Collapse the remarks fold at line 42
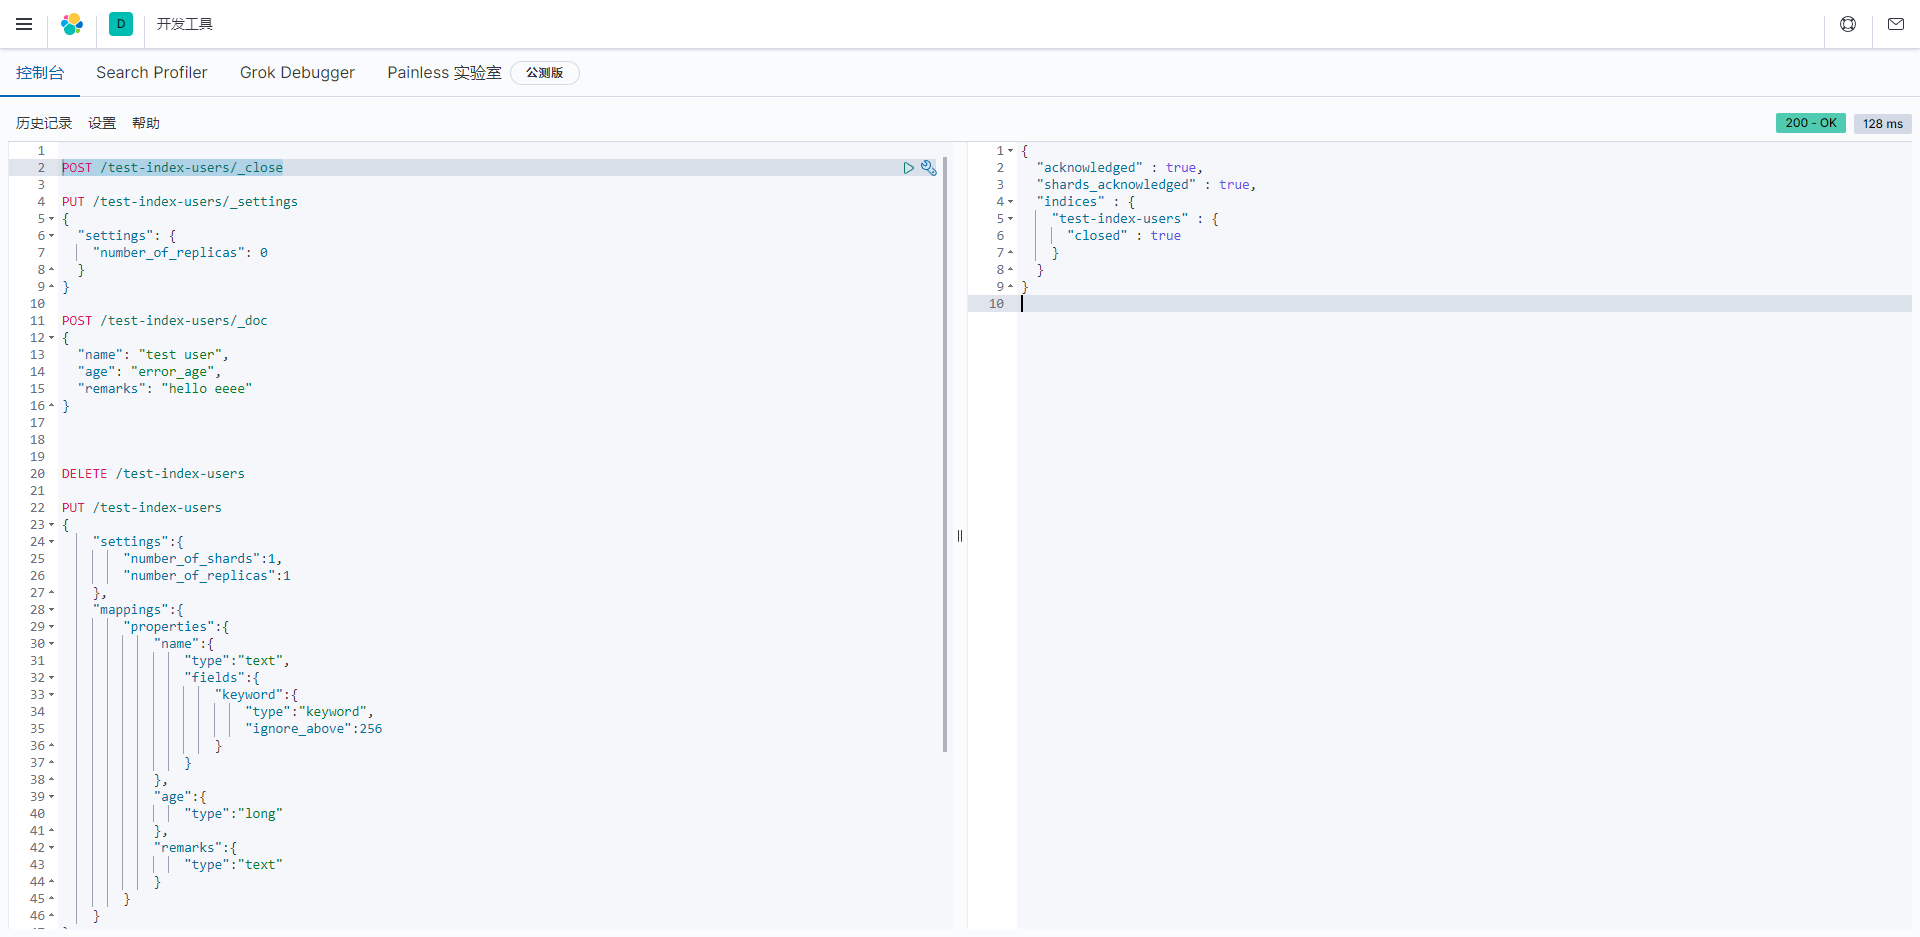Image resolution: width=1920 pixels, height=937 pixels. click(x=52, y=848)
